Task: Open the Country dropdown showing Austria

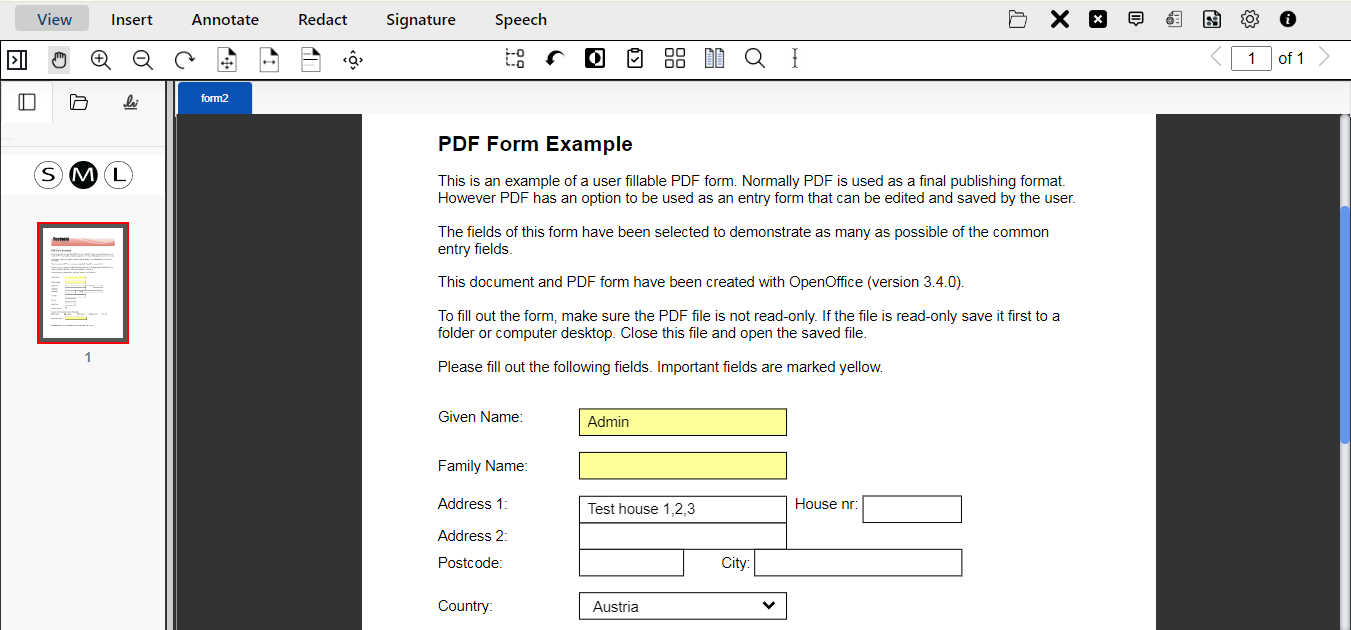Action: click(768, 605)
